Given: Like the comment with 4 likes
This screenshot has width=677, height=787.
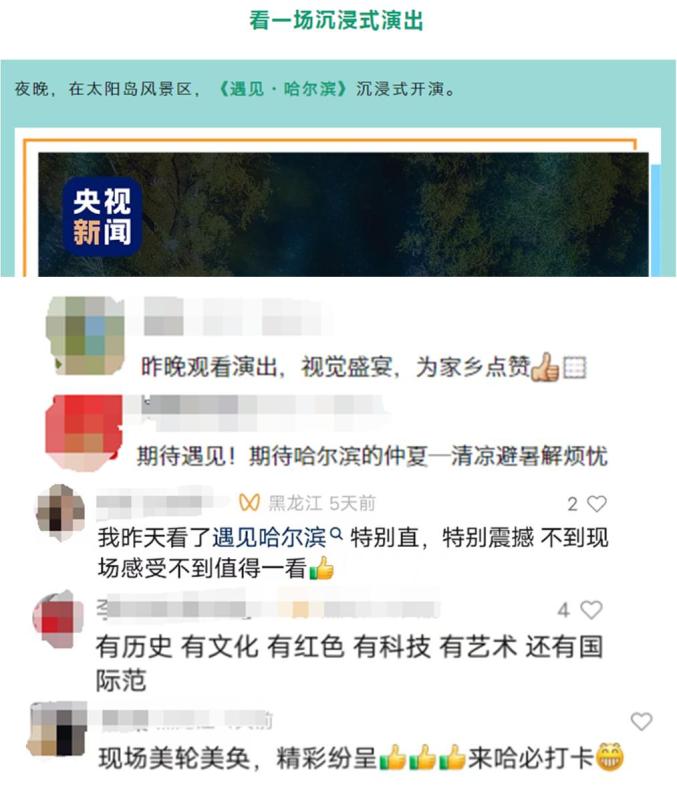Looking at the screenshot, I should (x=591, y=610).
